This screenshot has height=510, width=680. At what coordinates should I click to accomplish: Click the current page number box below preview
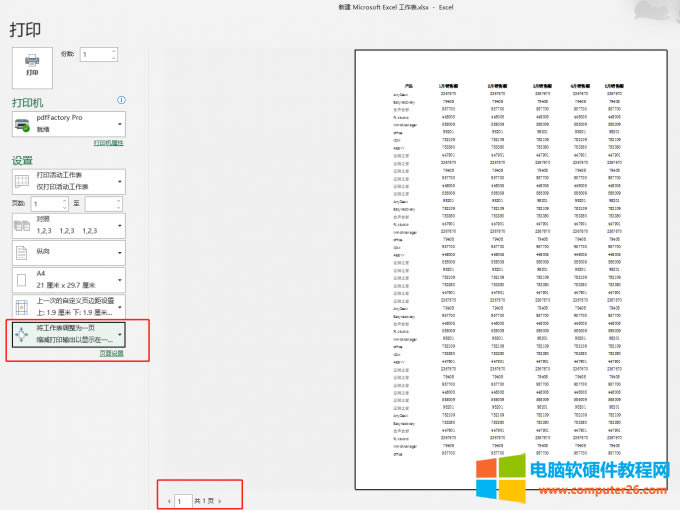pos(182,500)
